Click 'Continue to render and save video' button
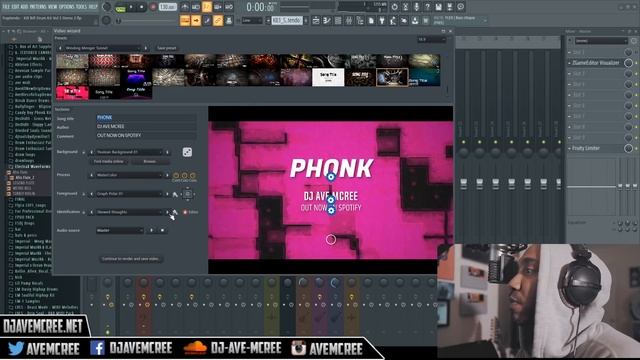 coord(131,259)
